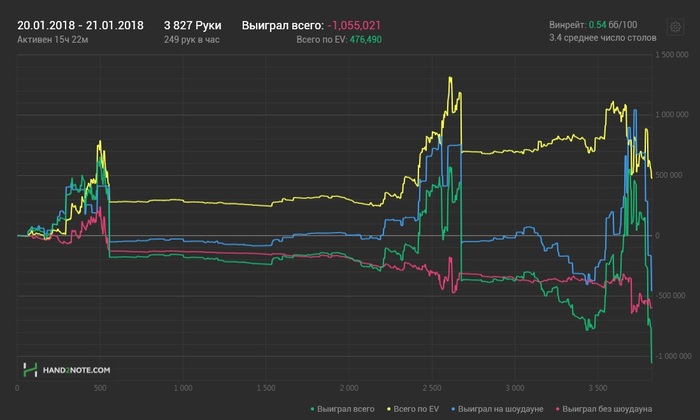This screenshot has width=700, height=420.
Task: Click the 1 000 000 y-axis label
Action: (x=672, y=115)
